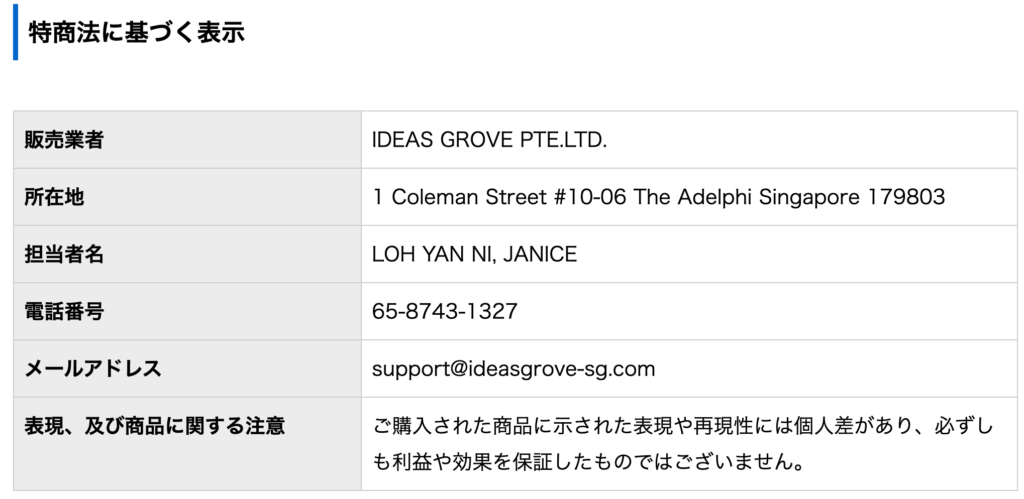The height and width of the screenshot is (499, 1024).
Task: Select the IDEAS GROVE PTE.LTD. company name
Action: point(489,140)
